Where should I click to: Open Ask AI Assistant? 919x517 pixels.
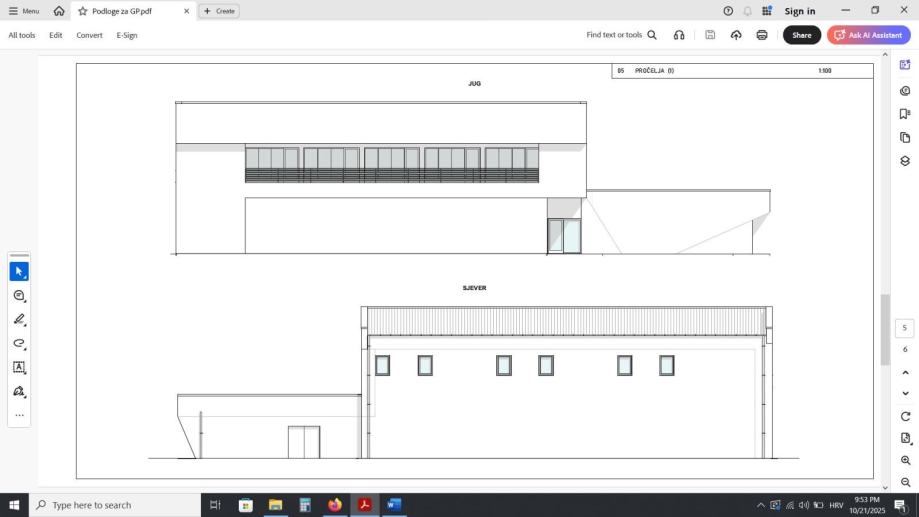click(x=869, y=35)
